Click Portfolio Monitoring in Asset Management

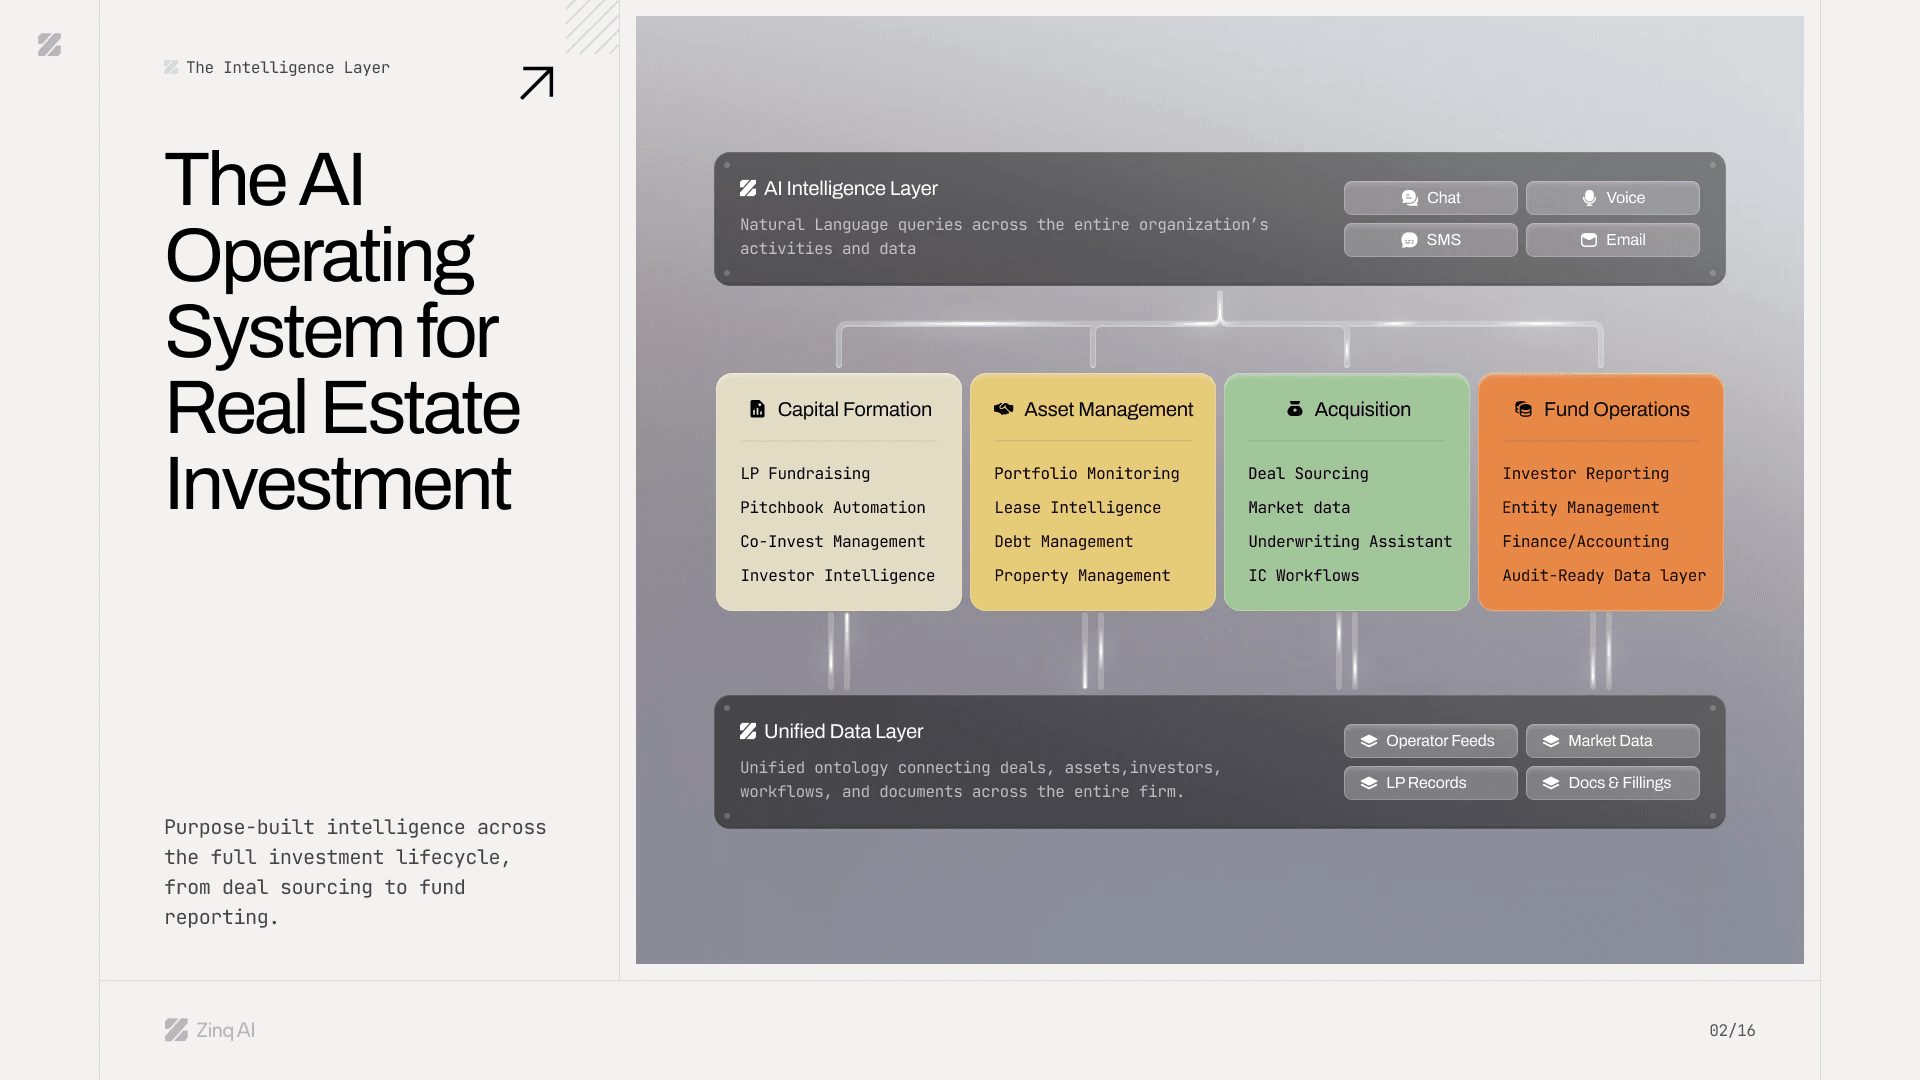(1087, 474)
